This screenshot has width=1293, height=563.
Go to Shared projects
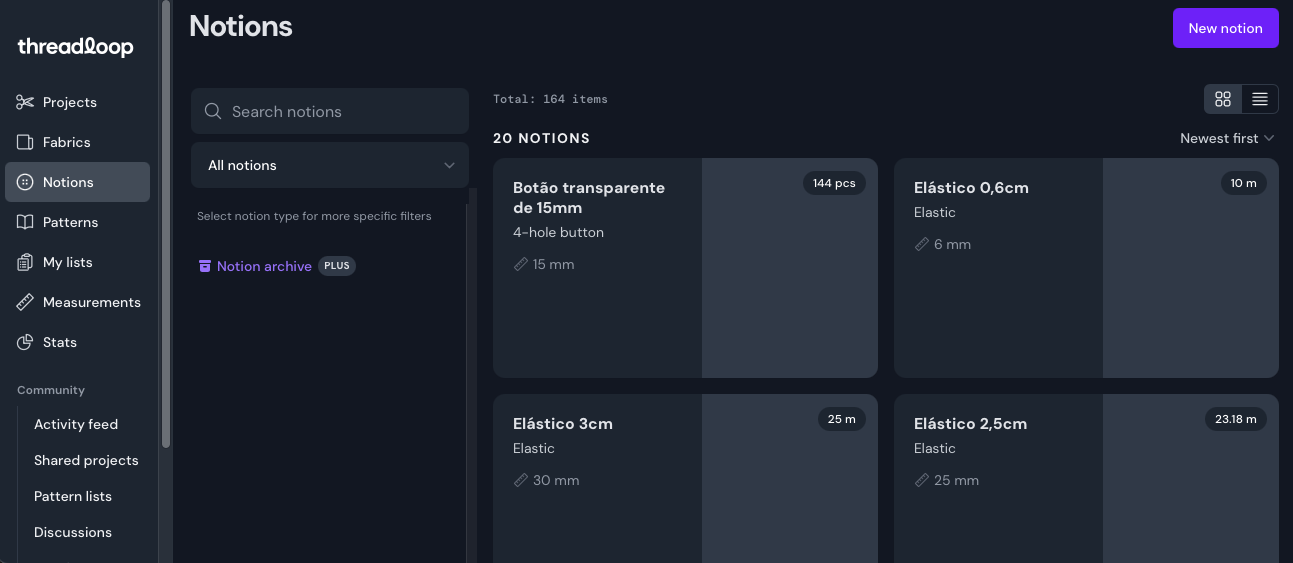point(86,460)
